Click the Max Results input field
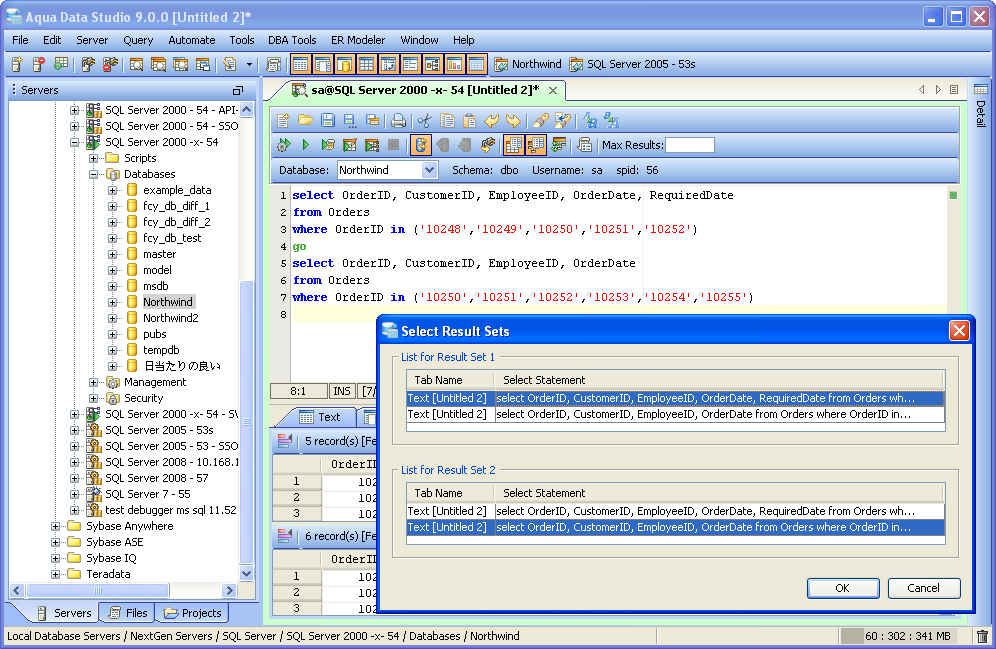The image size is (996, 649). tap(690, 145)
